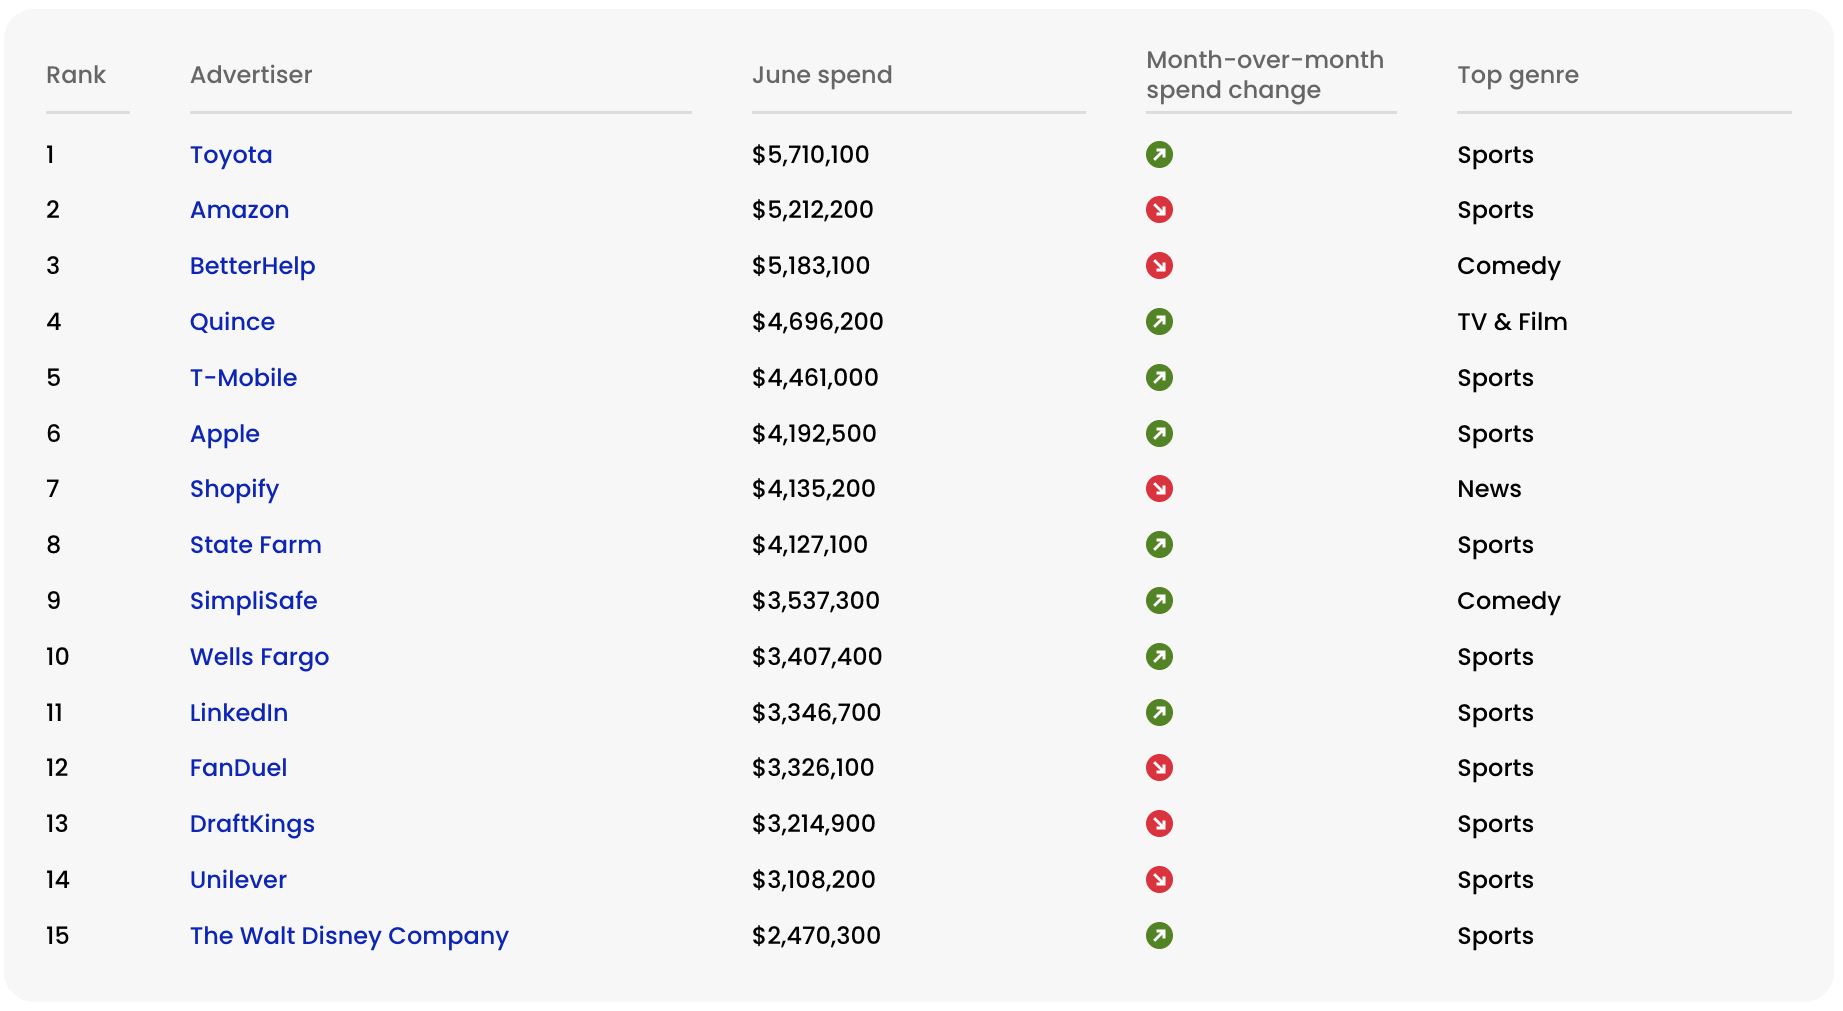Image resolution: width=1843 pixels, height=1011 pixels.
Task: Click Unilever's red downward arrow icon
Action: pos(1159,880)
